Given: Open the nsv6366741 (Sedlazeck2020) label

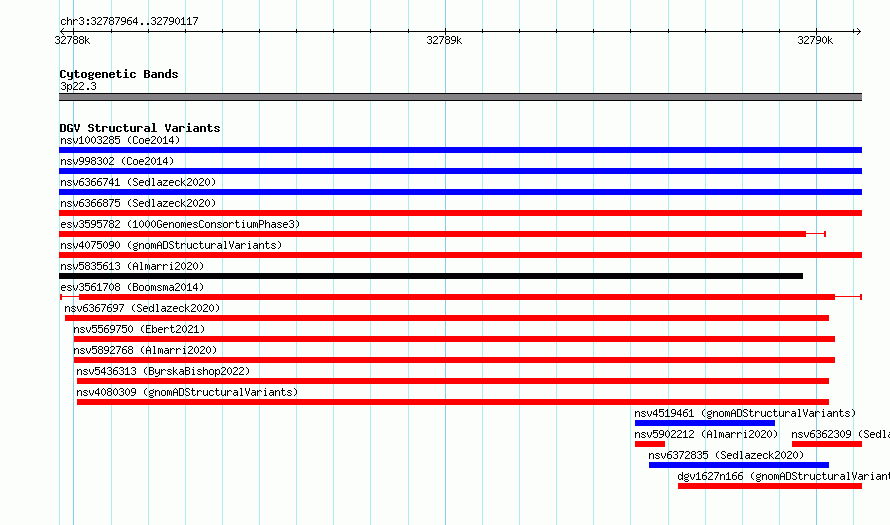Looking at the screenshot, I should click(x=138, y=182).
